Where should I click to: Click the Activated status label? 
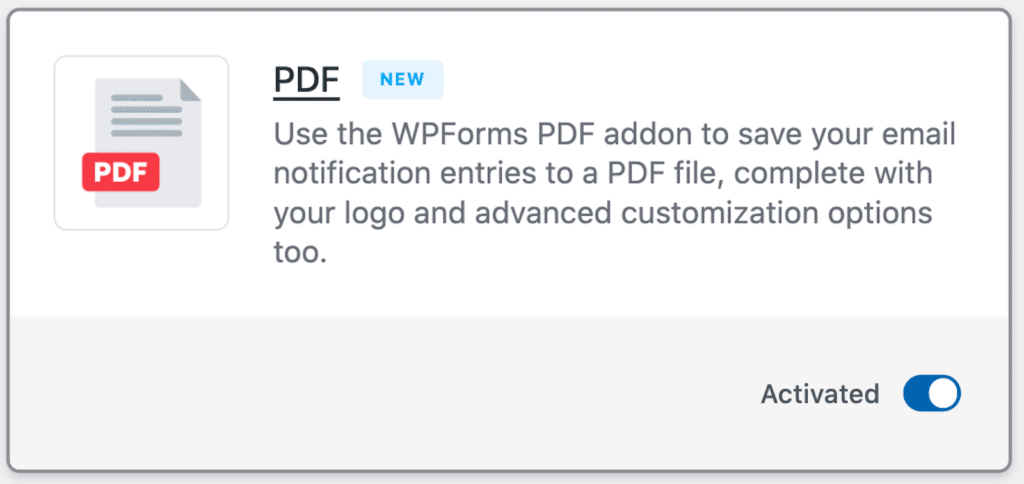(x=820, y=394)
